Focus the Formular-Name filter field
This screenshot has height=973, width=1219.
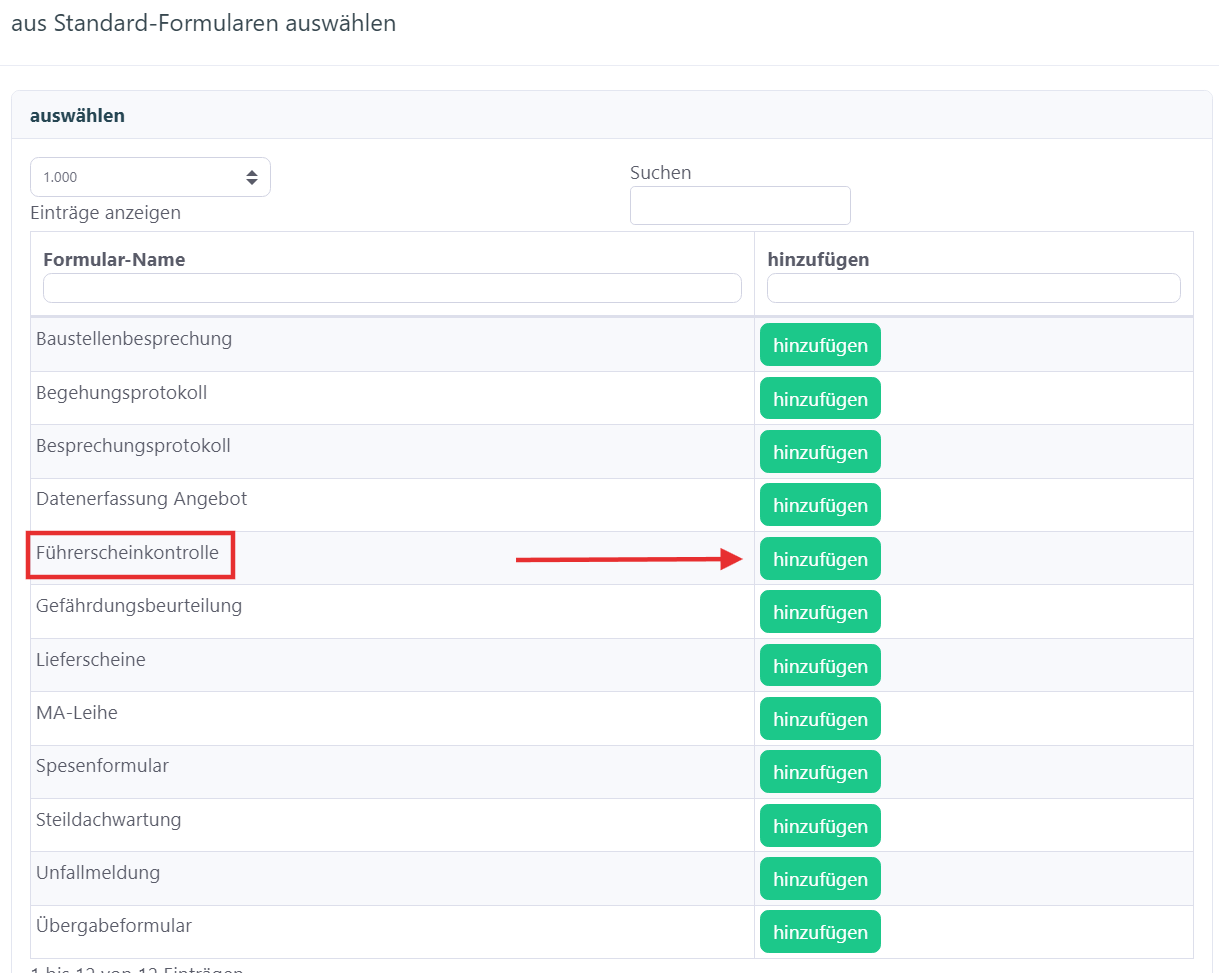tap(392, 288)
